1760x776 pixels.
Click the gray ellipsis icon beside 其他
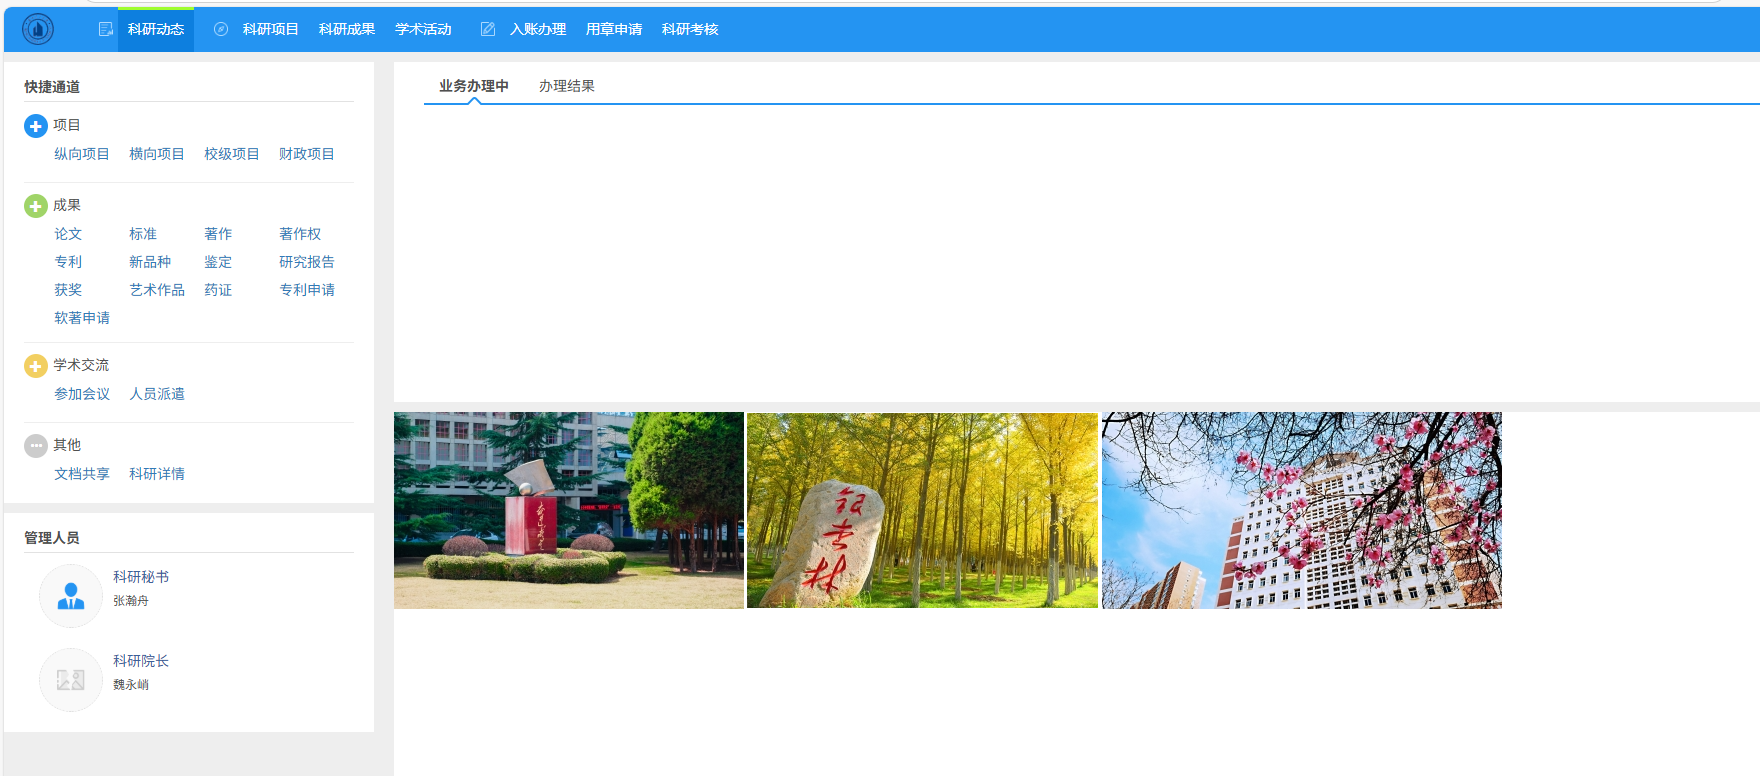tap(35, 446)
